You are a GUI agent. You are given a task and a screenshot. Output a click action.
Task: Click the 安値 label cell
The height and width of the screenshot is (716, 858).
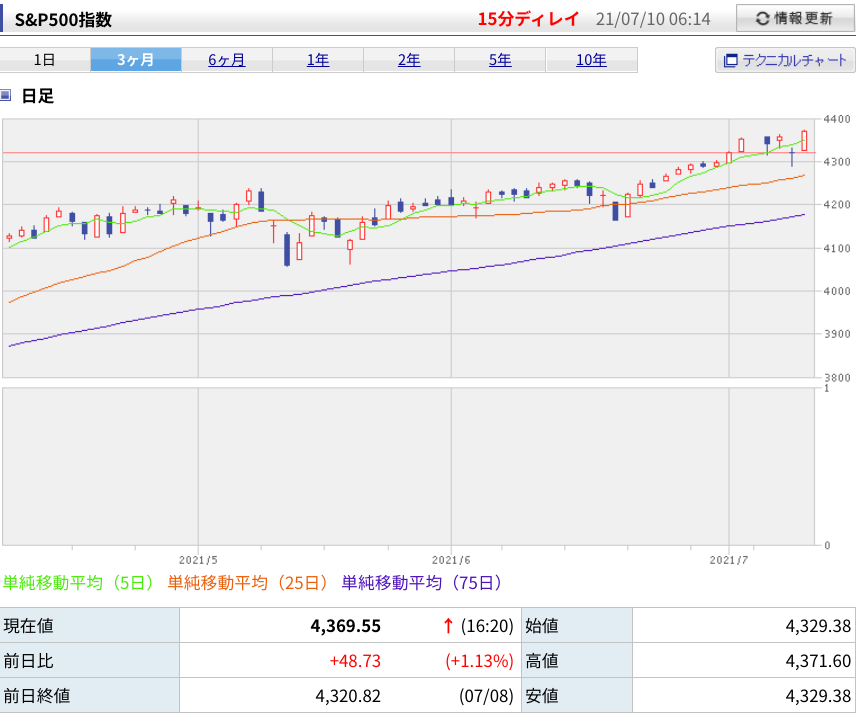pyautogui.click(x=577, y=695)
